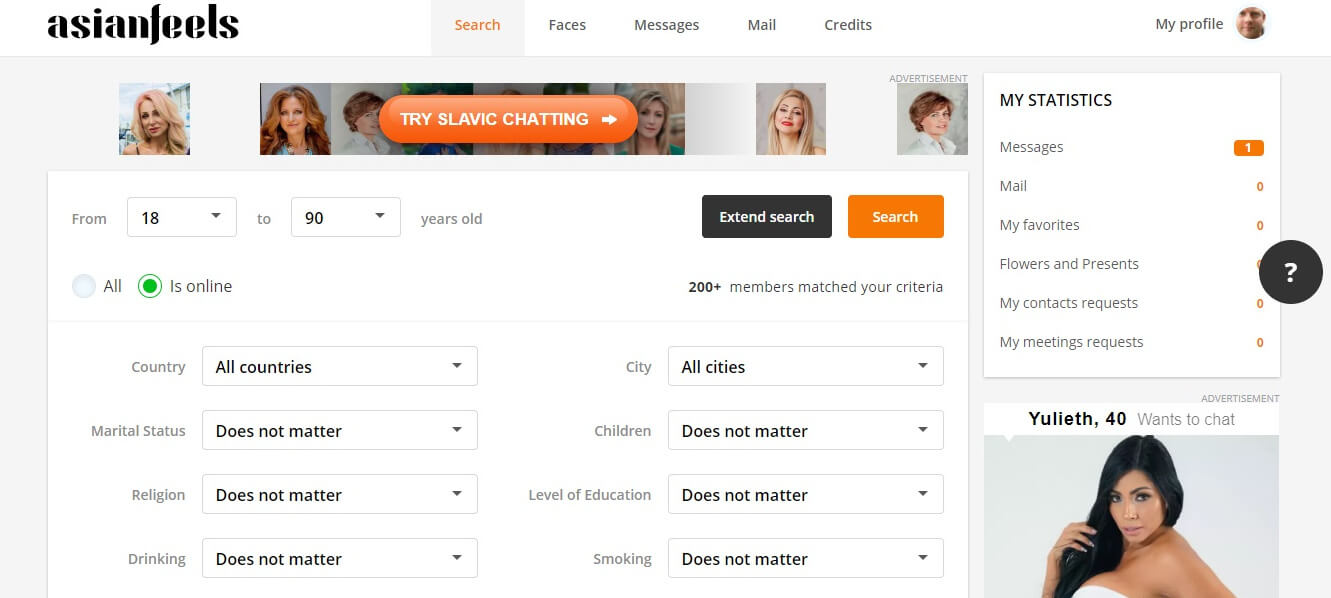Open the From age dropdown showing 18
Image resolution: width=1331 pixels, height=598 pixels.
pyautogui.click(x=182, y=217)
